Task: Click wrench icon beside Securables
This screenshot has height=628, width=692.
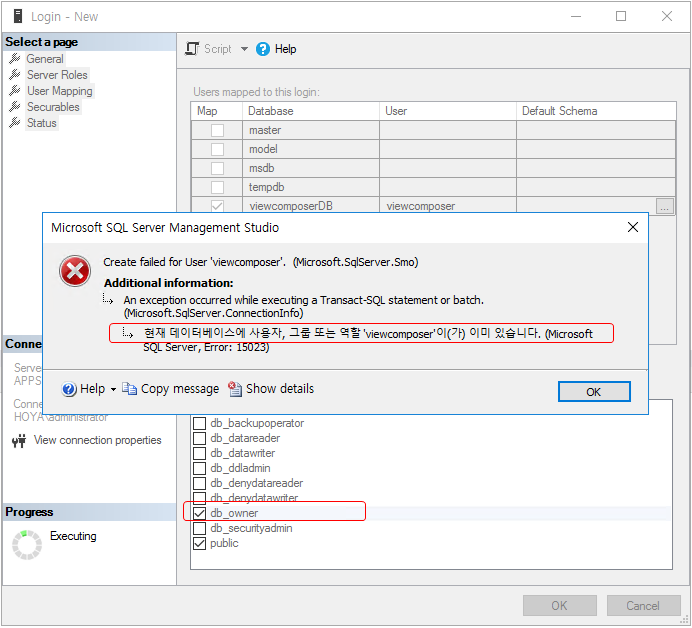Action: (15, 106)
